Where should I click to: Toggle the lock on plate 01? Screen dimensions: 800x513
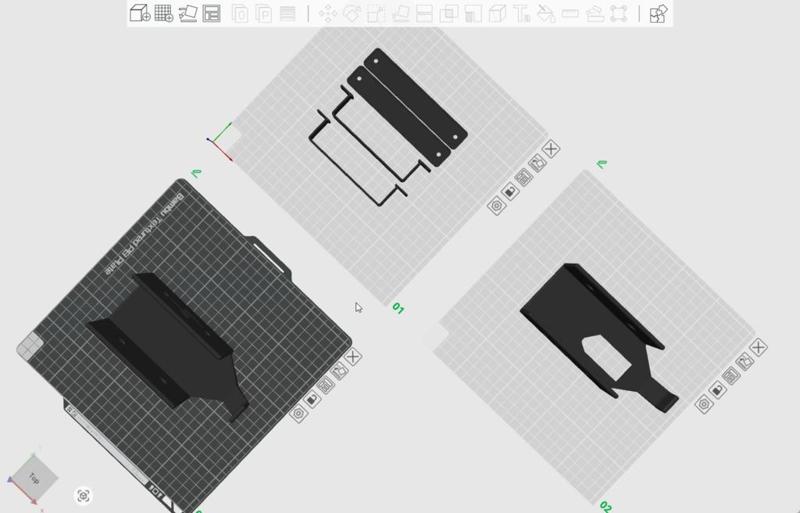[510, 191]
